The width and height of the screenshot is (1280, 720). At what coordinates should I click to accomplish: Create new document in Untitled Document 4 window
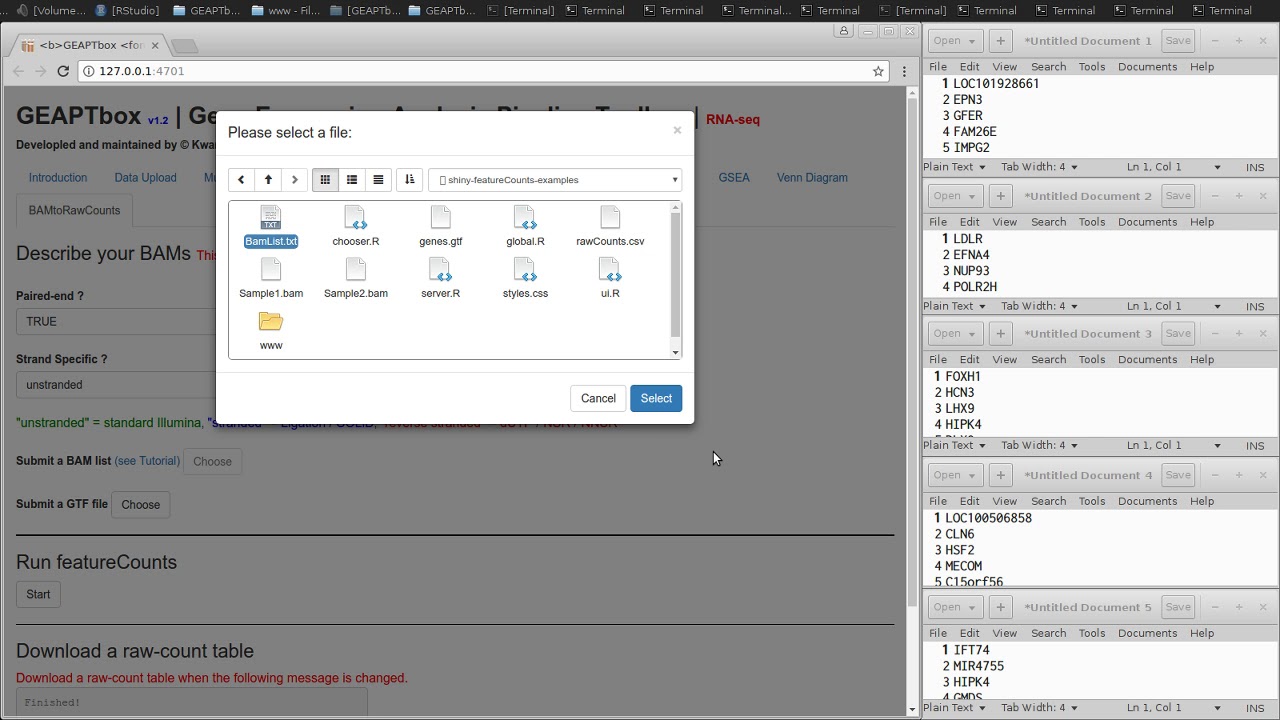(x=1000, y=475)
